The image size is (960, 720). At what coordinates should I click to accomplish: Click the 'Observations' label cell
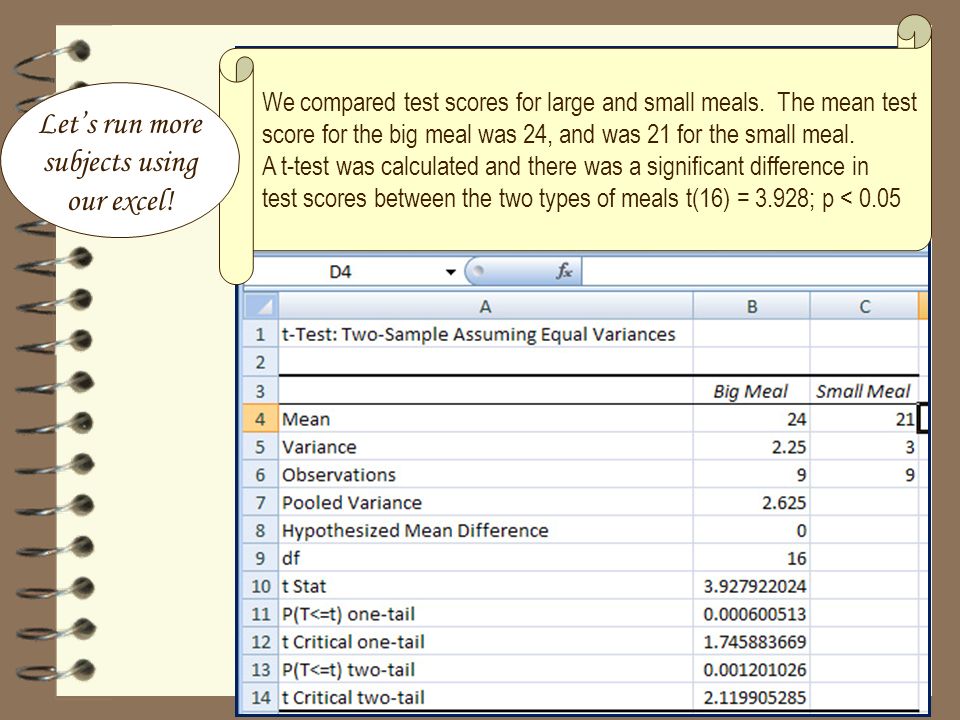click(x=486, y=474)
